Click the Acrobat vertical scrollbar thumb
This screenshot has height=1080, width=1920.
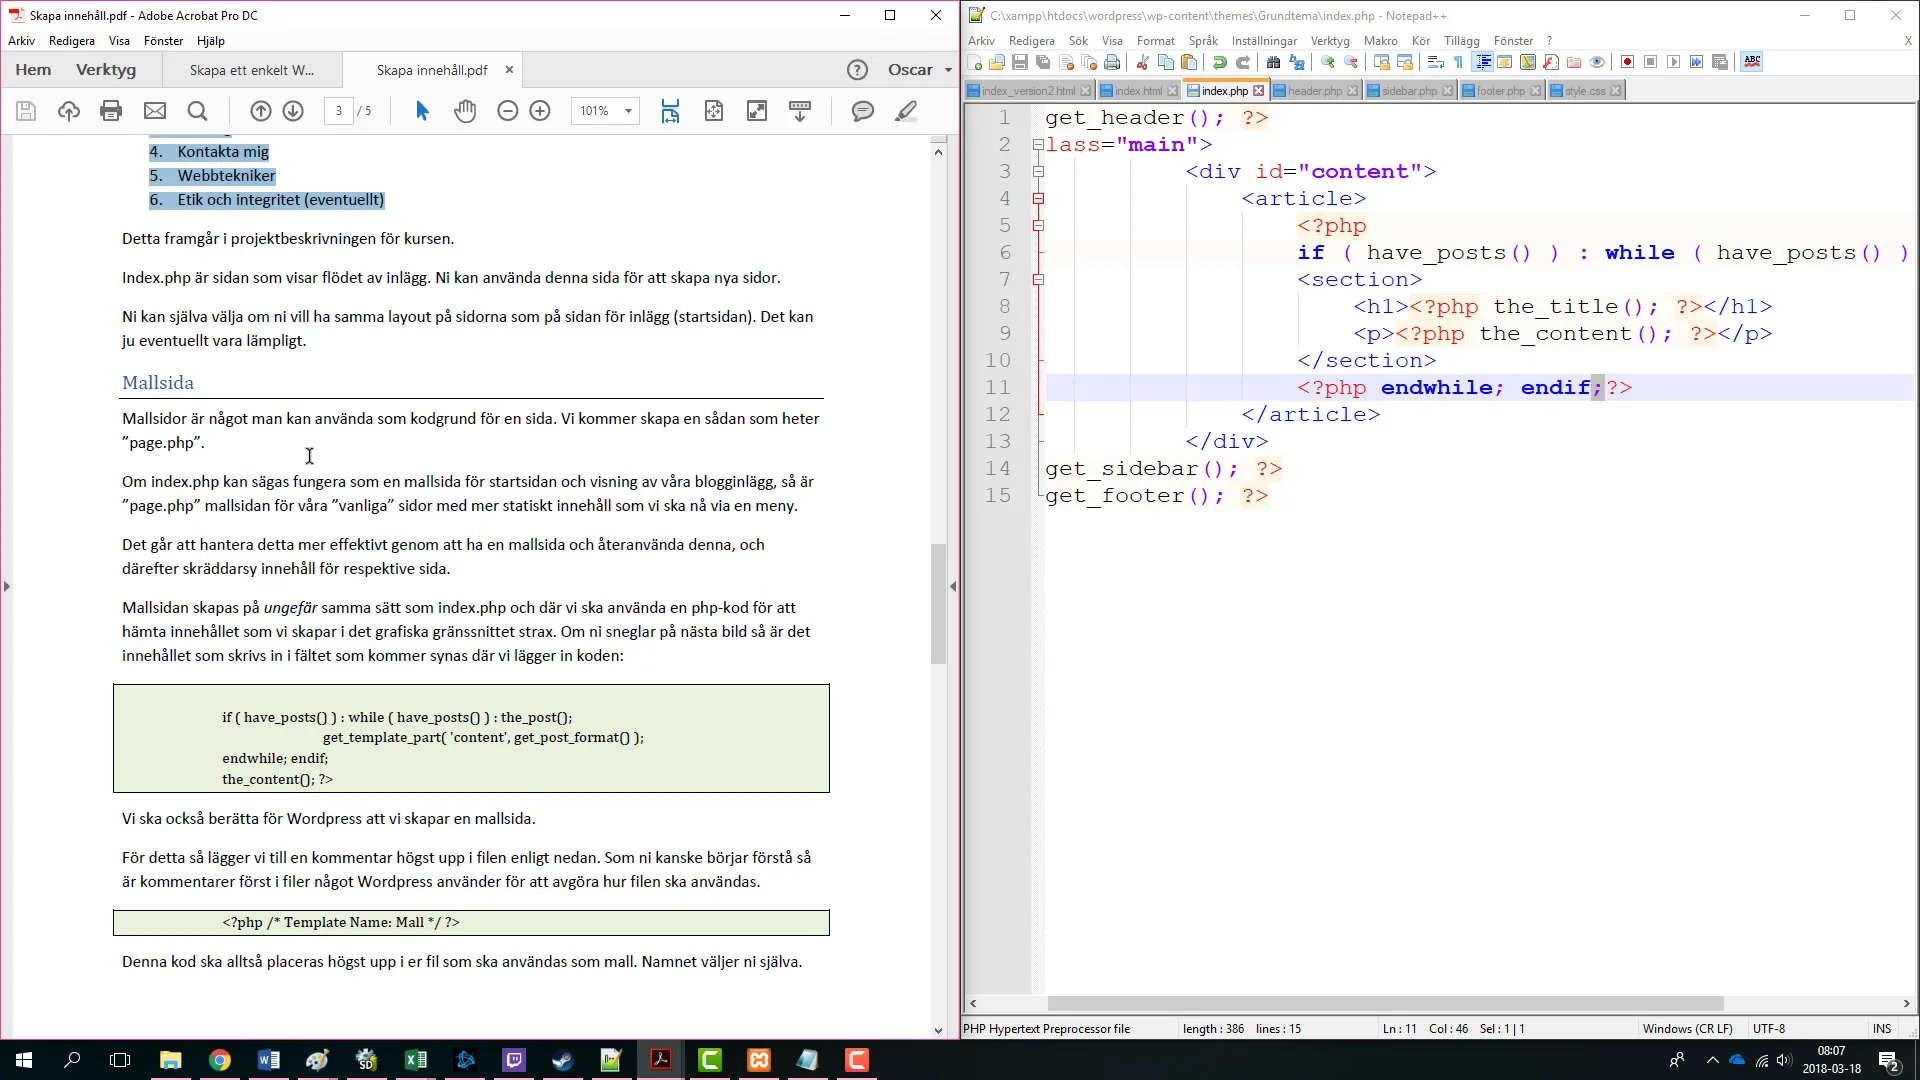938,604
